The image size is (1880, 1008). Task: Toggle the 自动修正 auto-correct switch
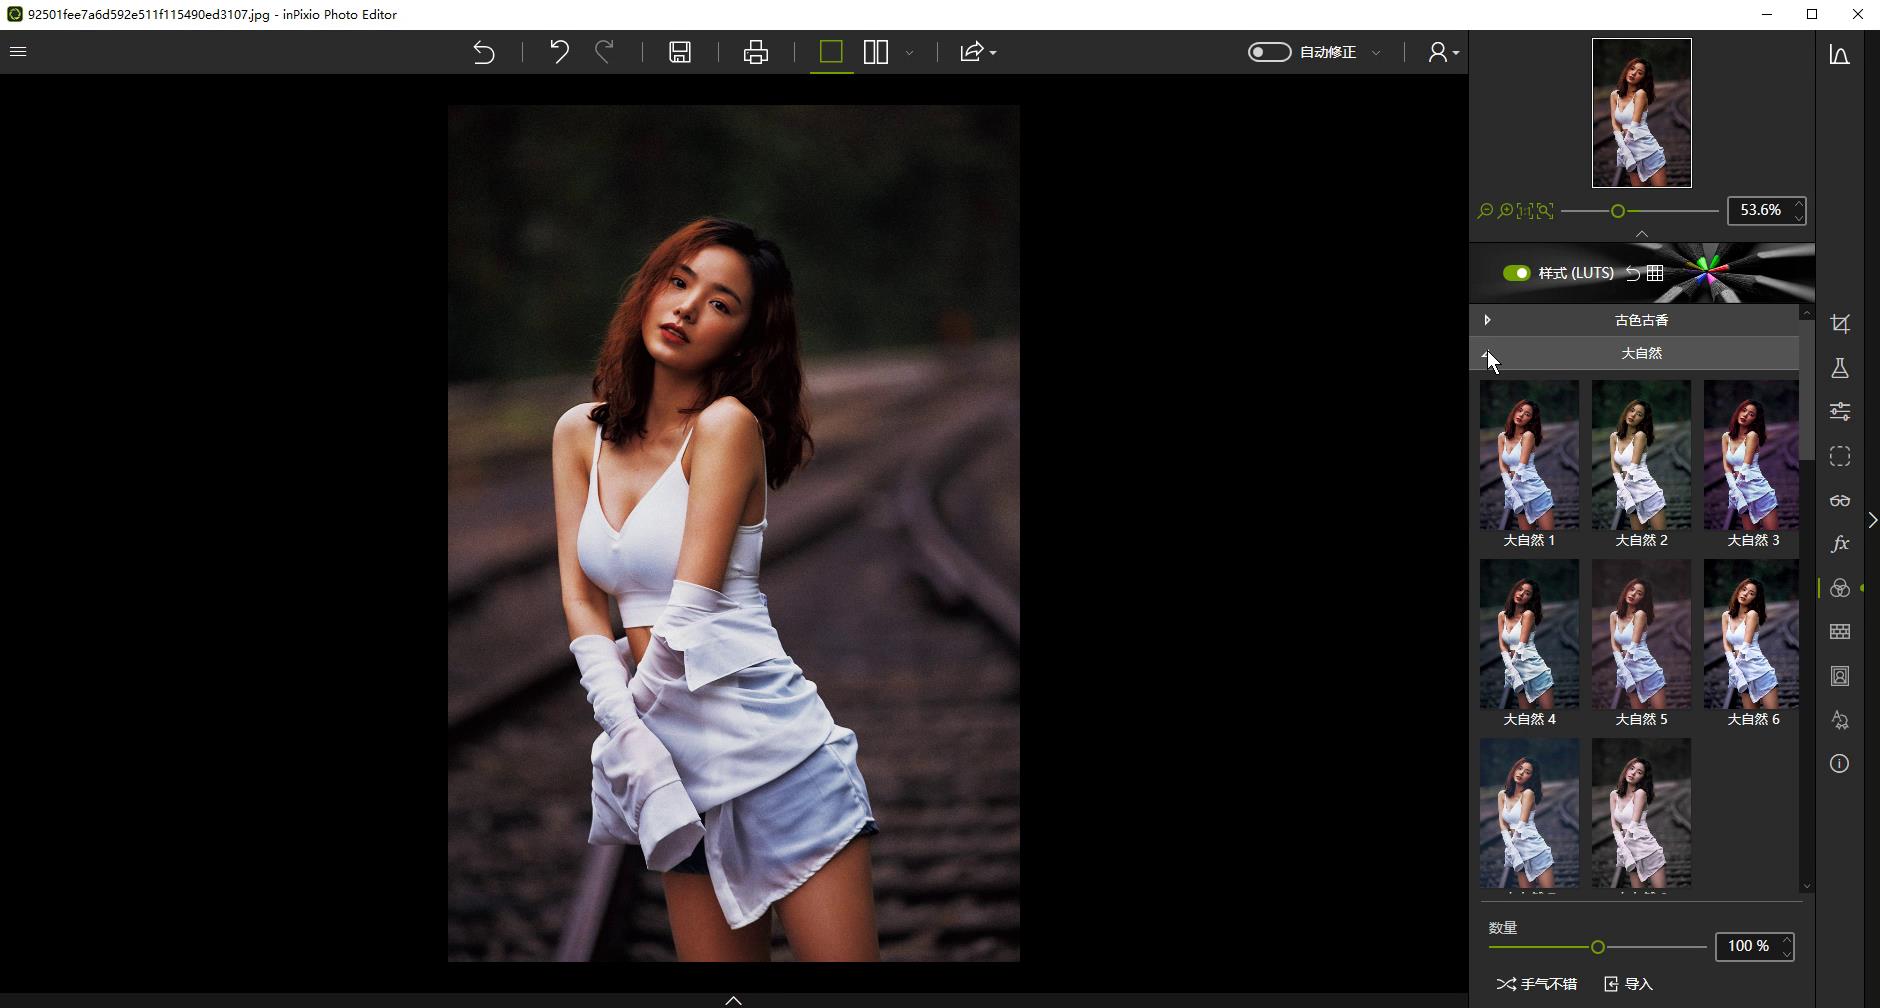point(1269,52)
